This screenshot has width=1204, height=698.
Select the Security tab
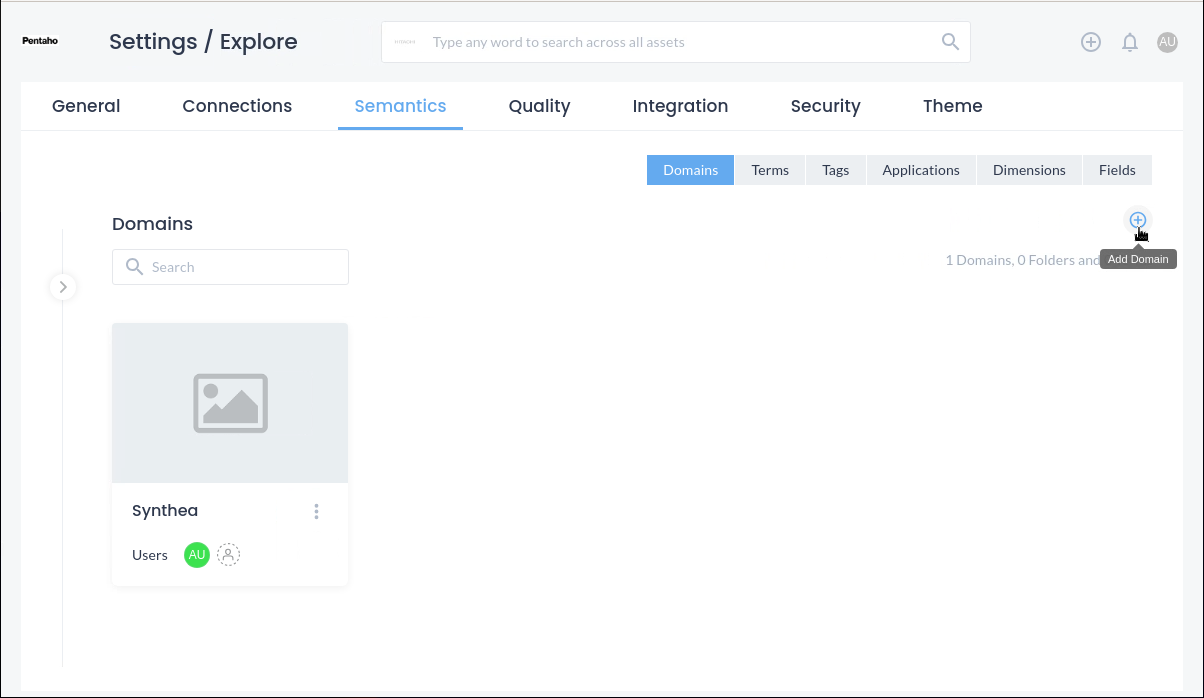[x=825, y=106]
